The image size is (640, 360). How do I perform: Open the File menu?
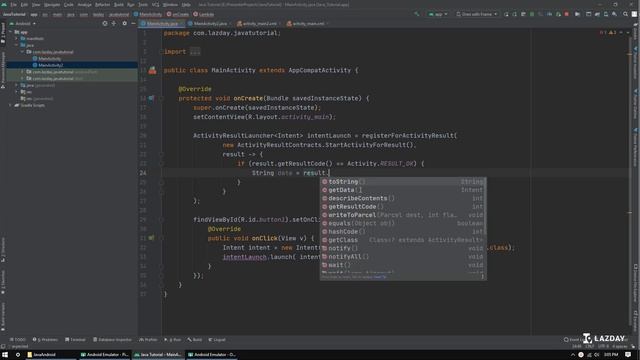pos(13,4)
